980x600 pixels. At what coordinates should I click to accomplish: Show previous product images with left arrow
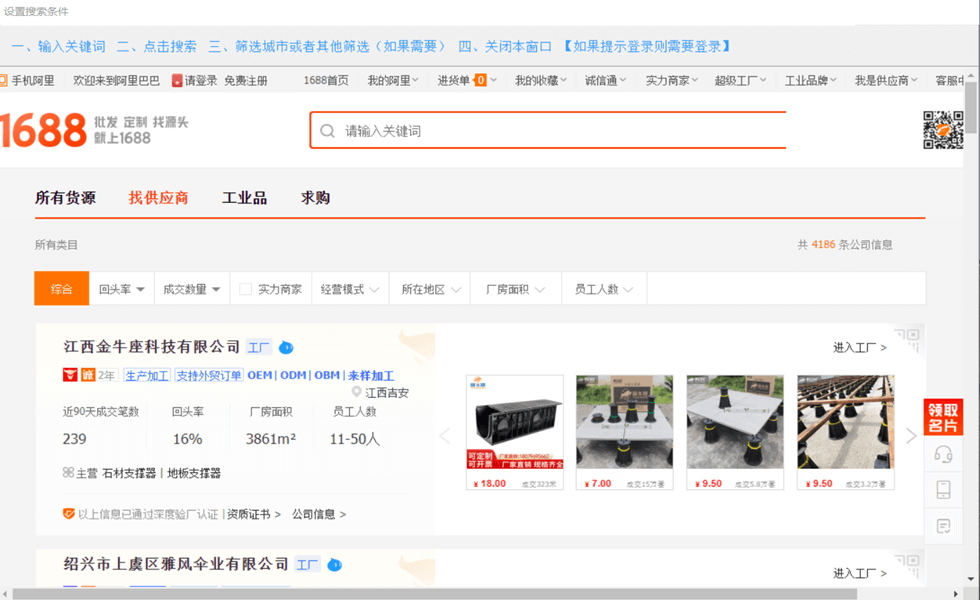click(x=445, y=436)
